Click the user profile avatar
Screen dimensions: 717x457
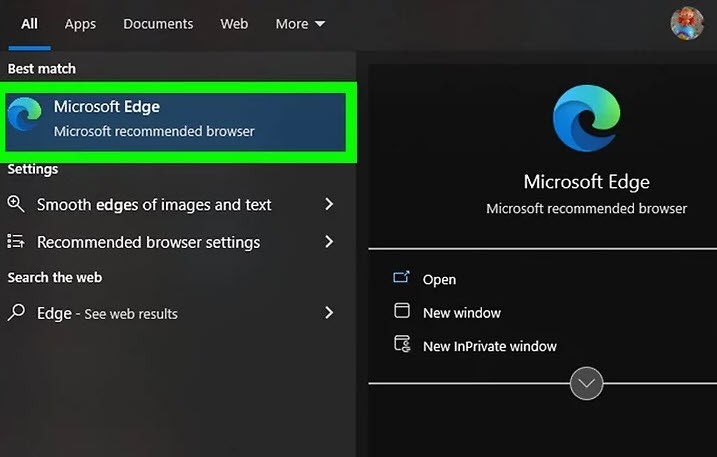click(x=687, y=23)
